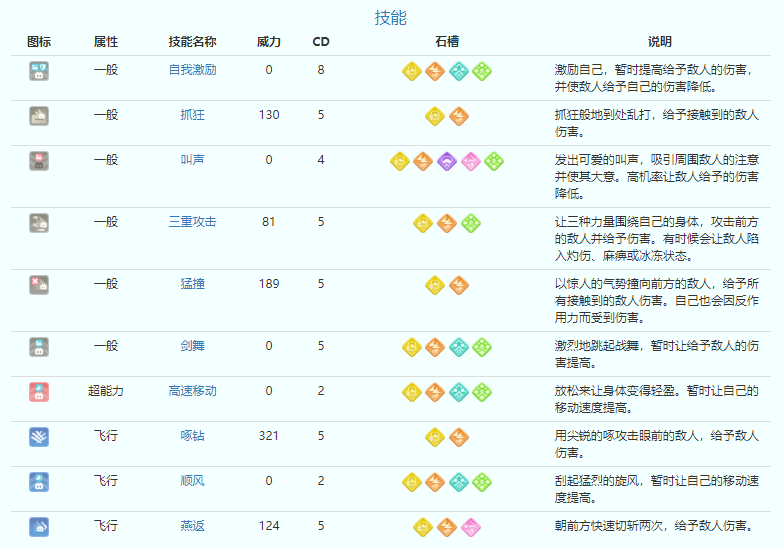
Task: Click the skill icon in the 燕返 row
Action: 39,526
